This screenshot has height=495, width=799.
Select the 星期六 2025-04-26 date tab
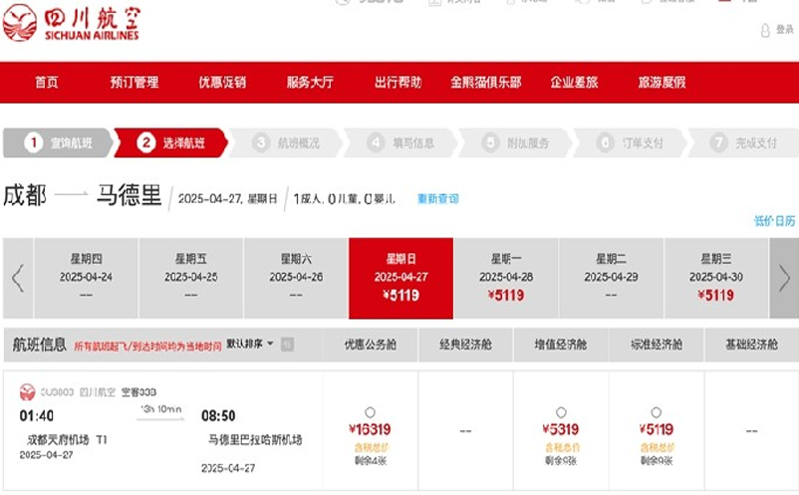coord(296,278)
